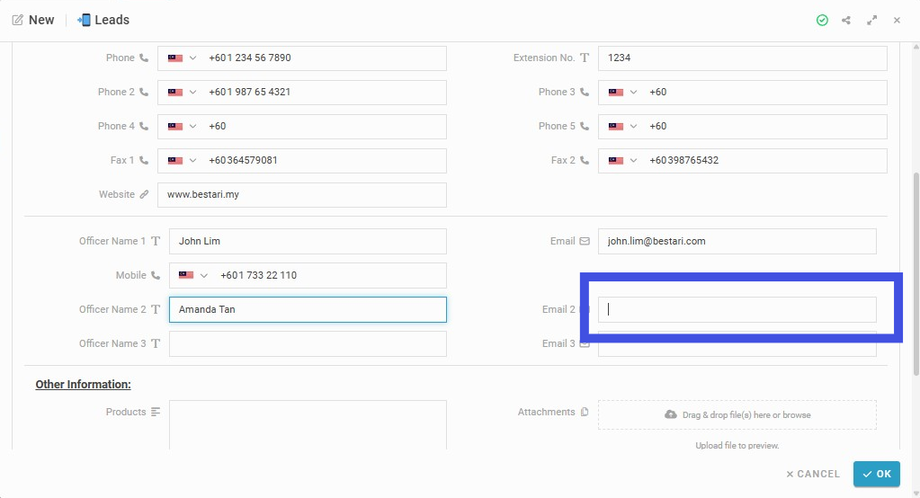Click the New edit pencil icon
The width and height of the screenshot is (920, 498).
pos(17,20)
